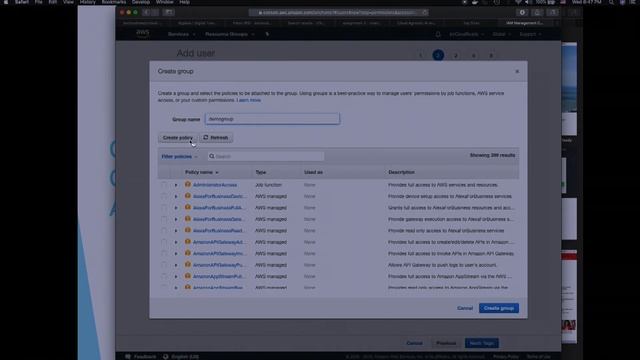The height and width of the screenshot is (360, 640).
Task: Open Spotlight search in the menu bar
Action: (611, 2)
